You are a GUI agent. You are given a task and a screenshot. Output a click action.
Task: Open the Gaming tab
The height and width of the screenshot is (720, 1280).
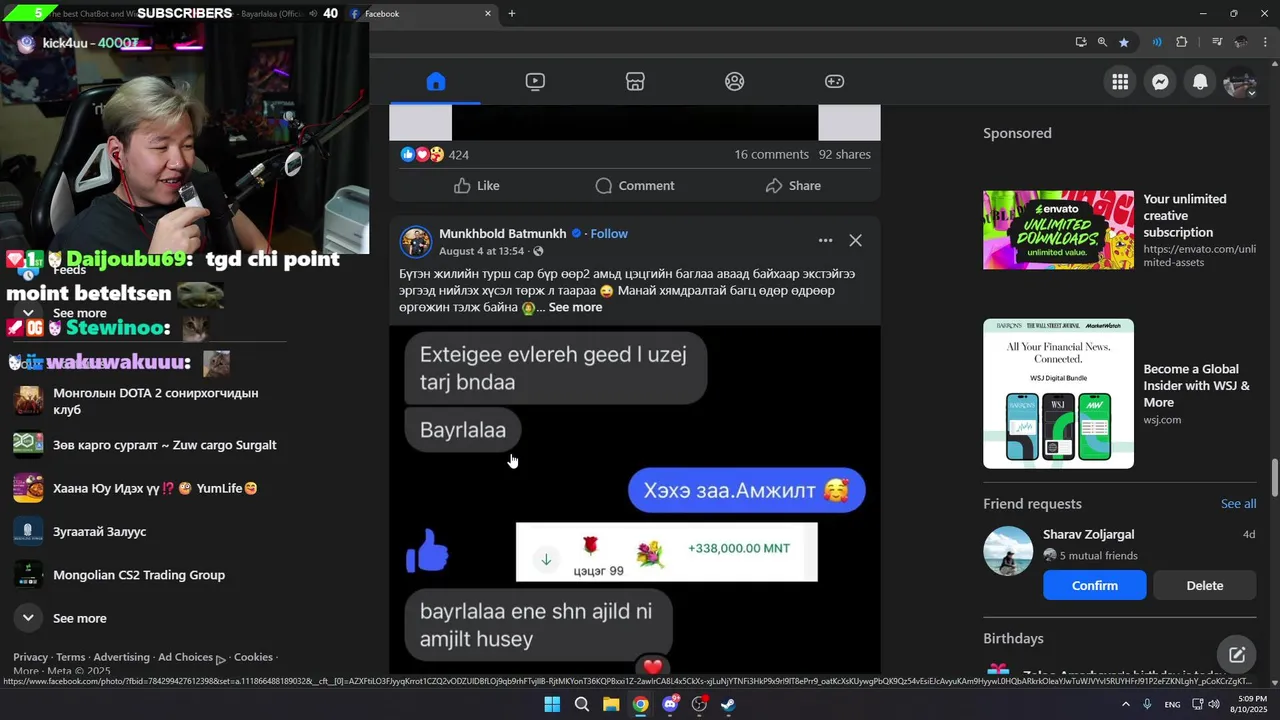pos(834,82)
